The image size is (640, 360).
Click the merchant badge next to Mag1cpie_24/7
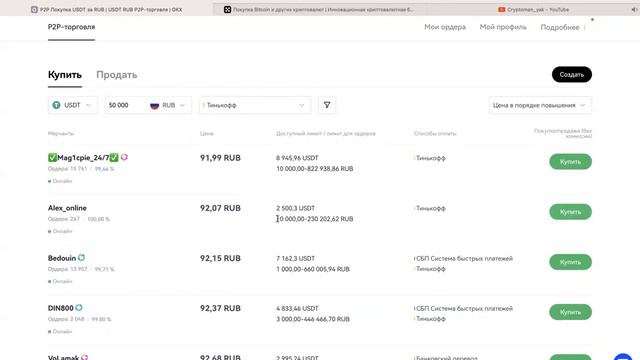(x=124, y=157)
